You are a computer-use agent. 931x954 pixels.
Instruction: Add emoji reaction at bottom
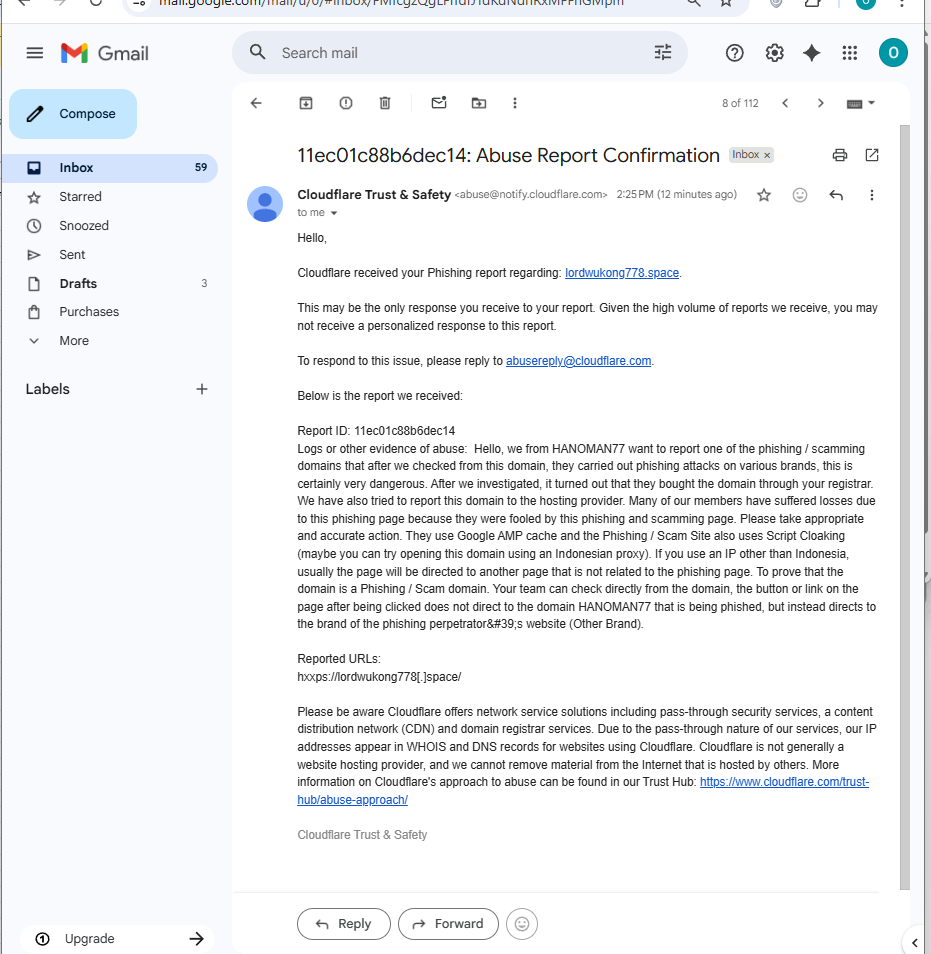(521, 924)
